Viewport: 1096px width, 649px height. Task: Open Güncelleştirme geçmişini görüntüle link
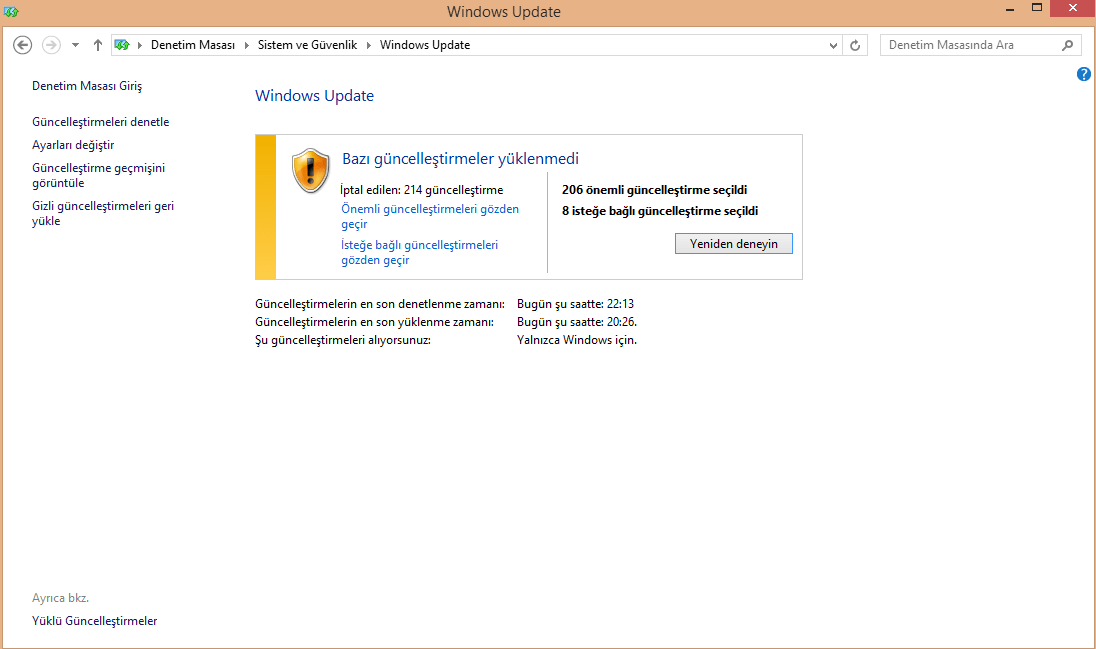coord(99,176)
